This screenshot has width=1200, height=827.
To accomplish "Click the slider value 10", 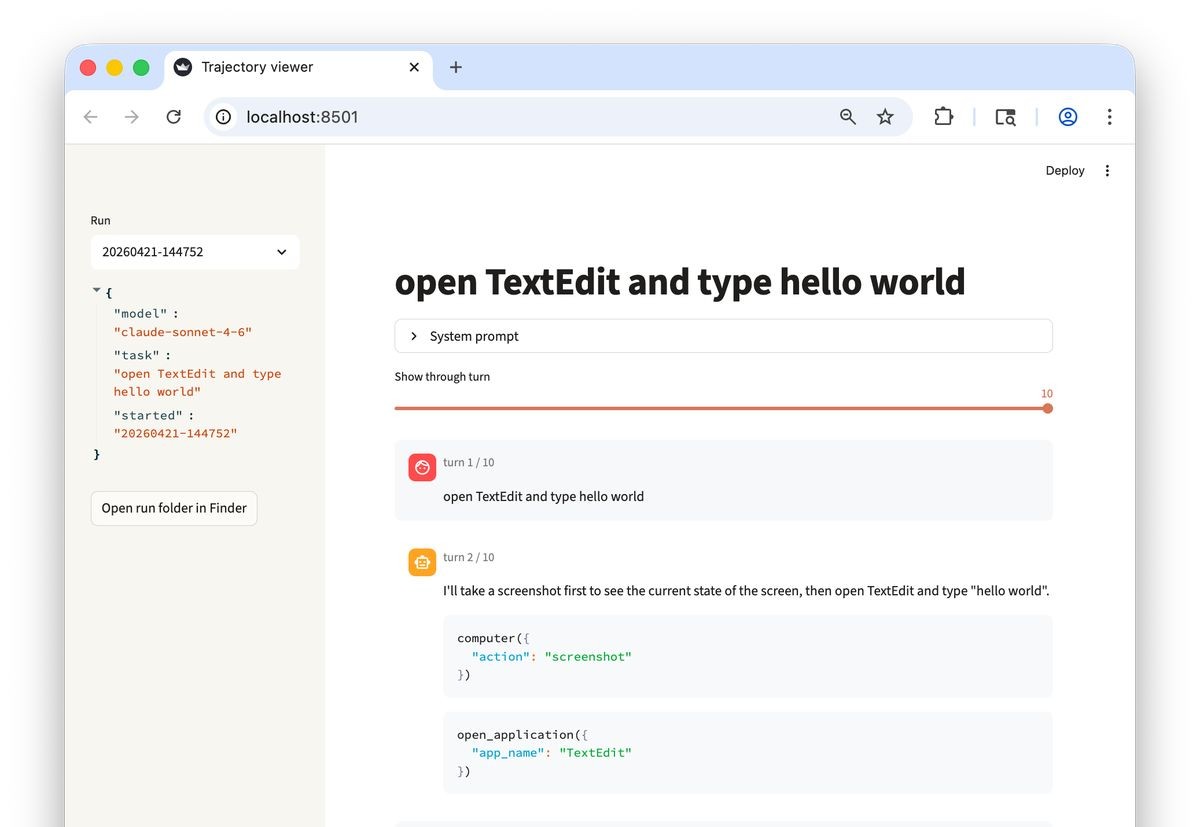I will click(1046, 394).
